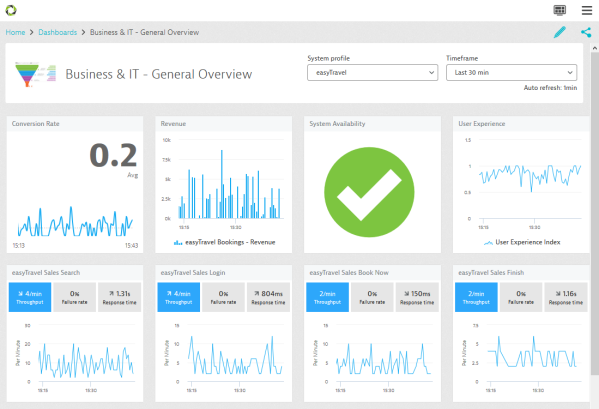The height and width of the screenshot is (409, 599).
Task: Open the hamburger menu
Action: (x=587, y=10)
